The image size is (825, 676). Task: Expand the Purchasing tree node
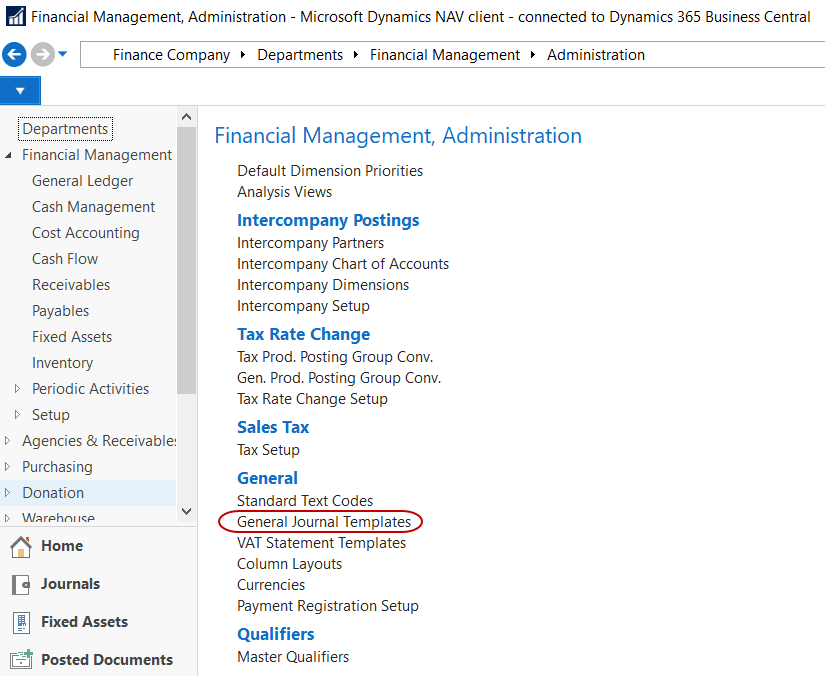(x=9, y=467)
